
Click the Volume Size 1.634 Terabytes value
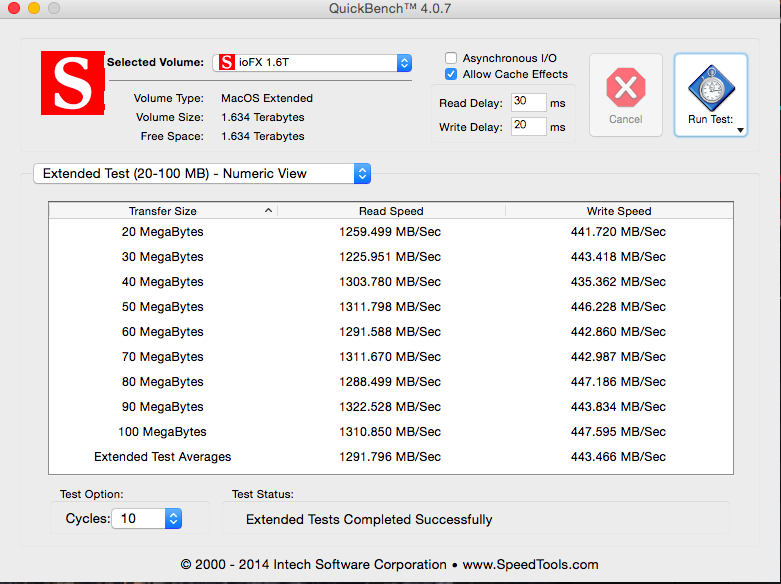(x=262, y=117)
